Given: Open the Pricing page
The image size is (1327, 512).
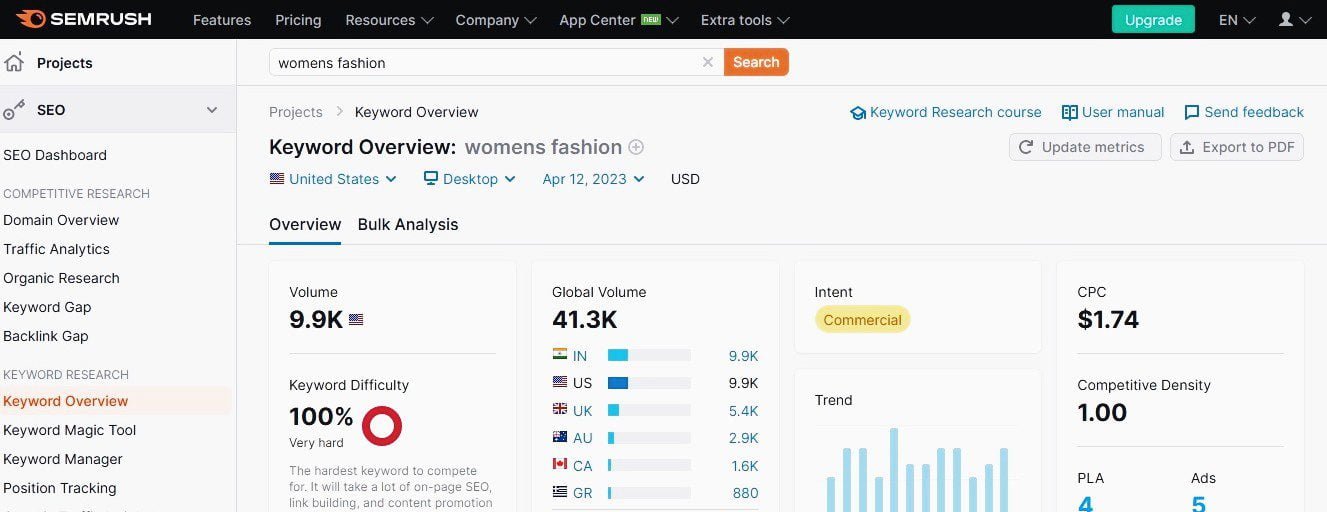Looking at the screenshot, I should 298,20.
